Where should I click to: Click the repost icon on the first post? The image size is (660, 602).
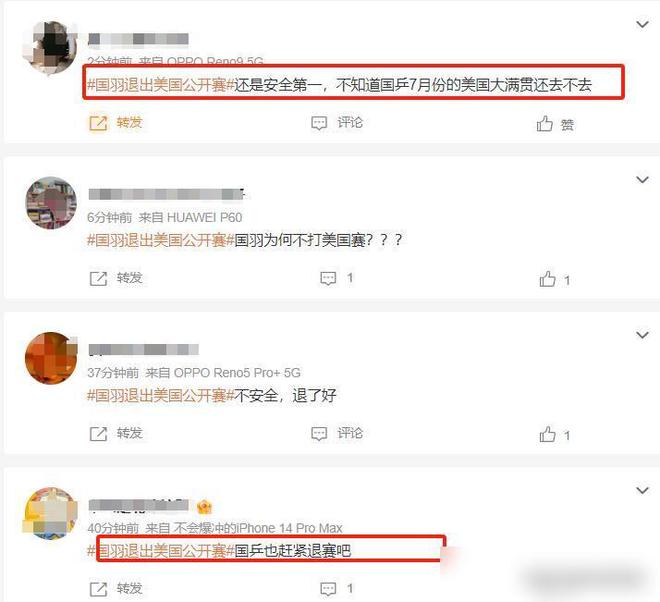[x=98, y=123]
